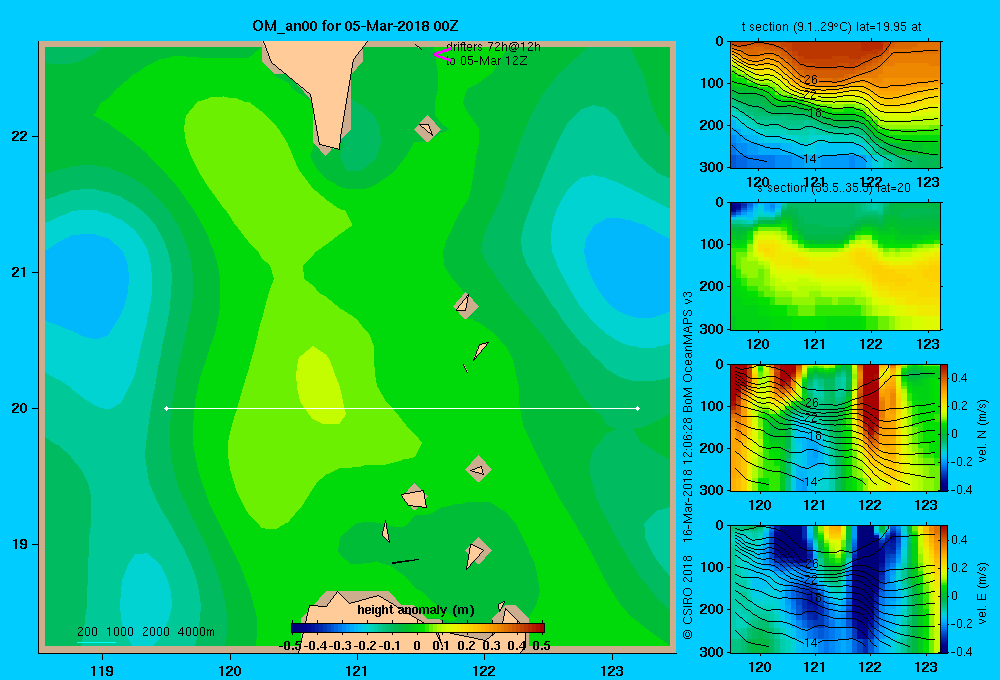Click the vel. N velocity colorbar
Screen dimensions: 1000x680
point(944,427)
